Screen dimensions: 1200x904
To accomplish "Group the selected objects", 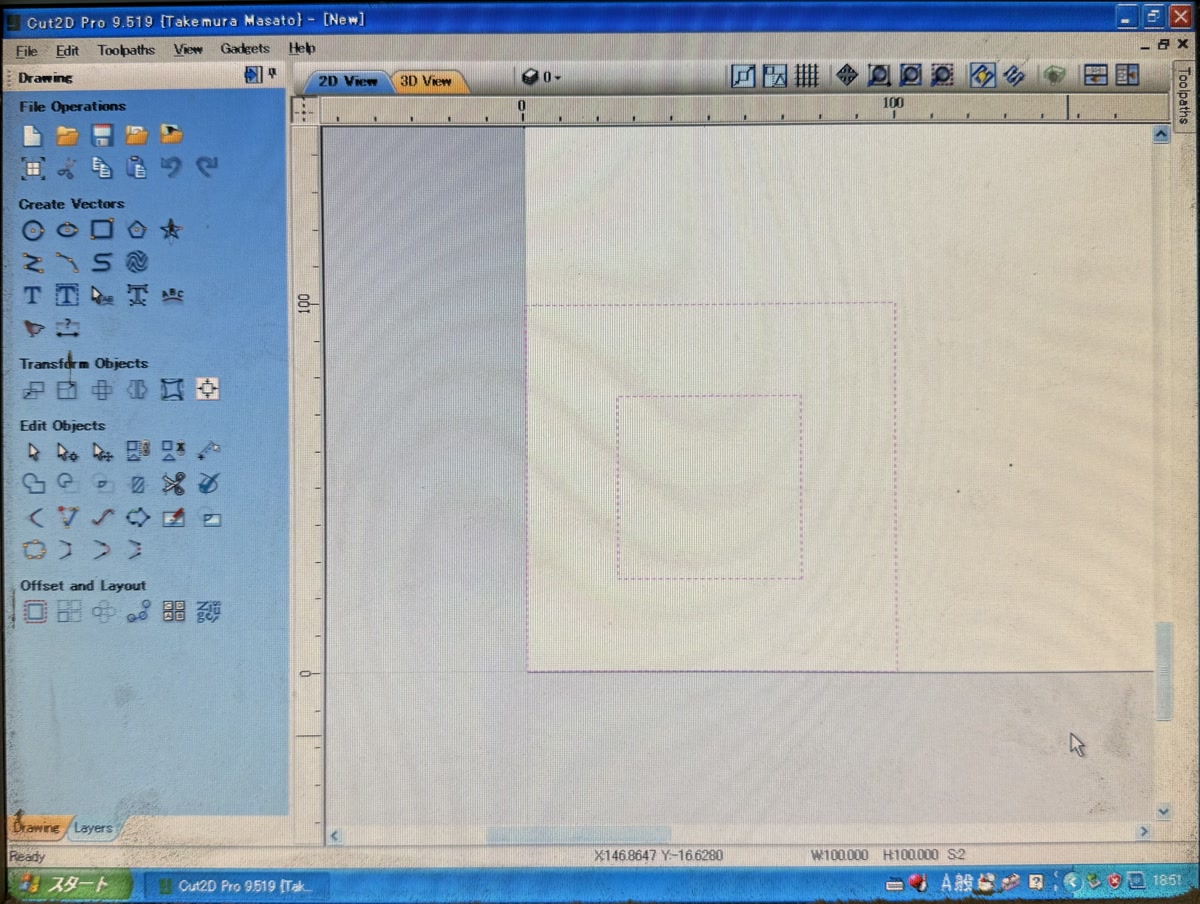I will [x=137, y=452].
